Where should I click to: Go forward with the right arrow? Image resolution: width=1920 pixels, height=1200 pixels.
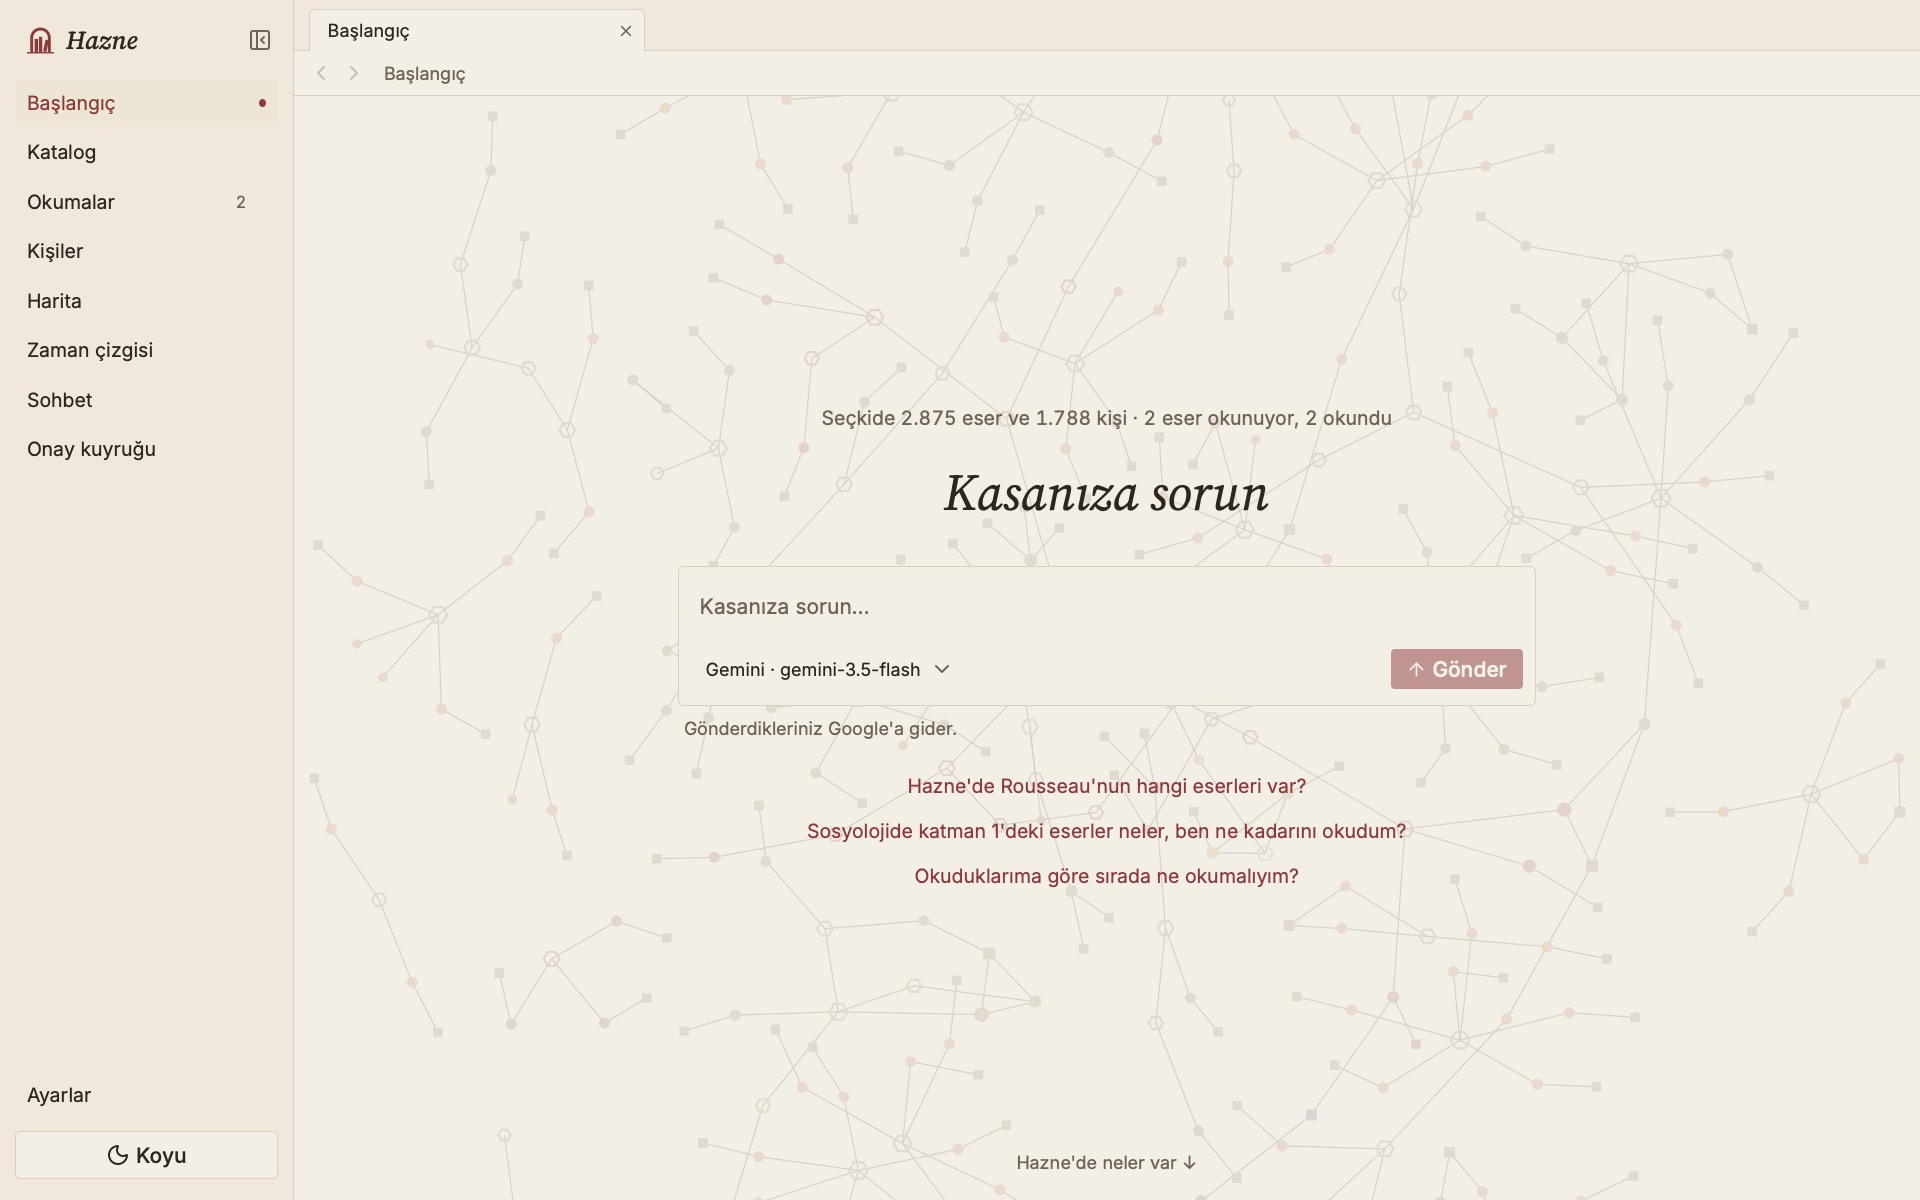(353, 73)
